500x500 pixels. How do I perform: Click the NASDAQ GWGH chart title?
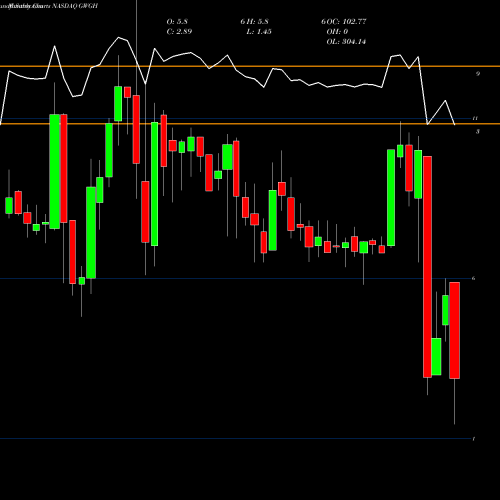point(75,6)
